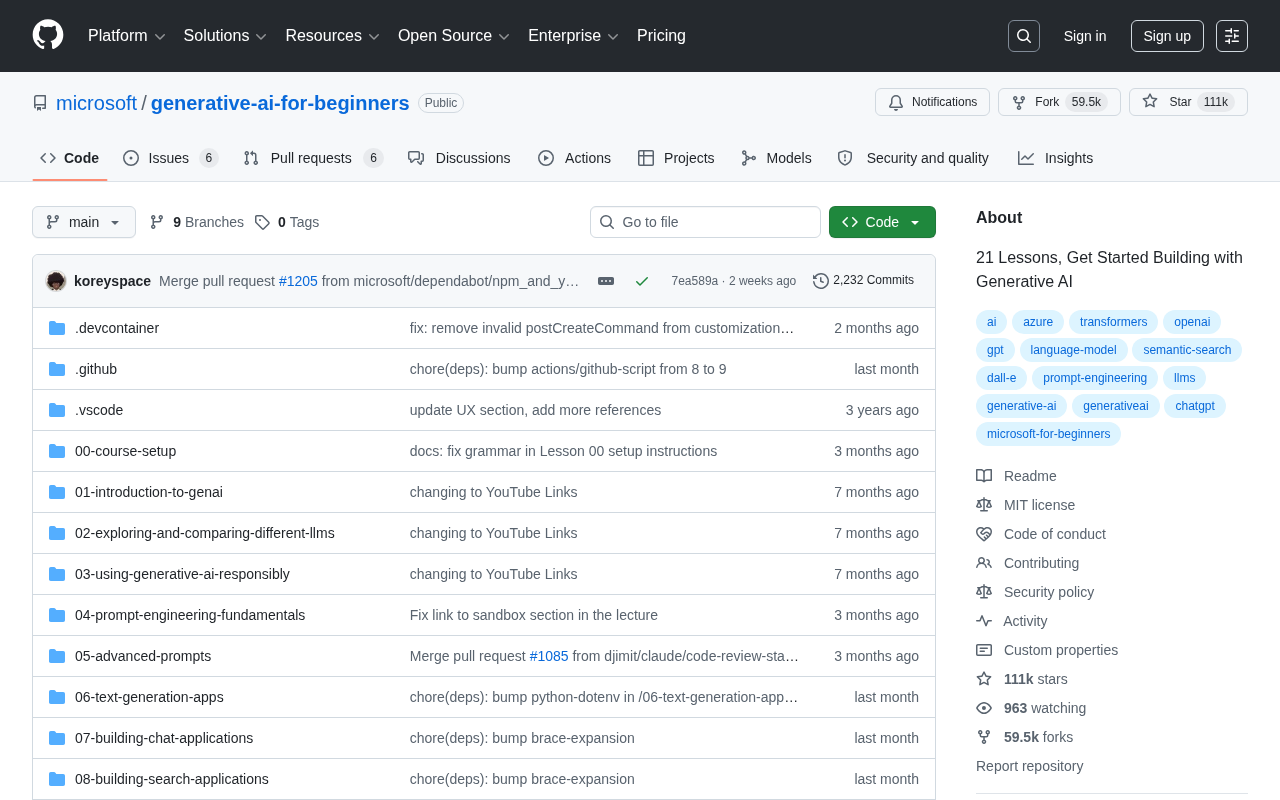The image size is (1280, 800).
Task: Switch to the Models tab
Action: 776,158
